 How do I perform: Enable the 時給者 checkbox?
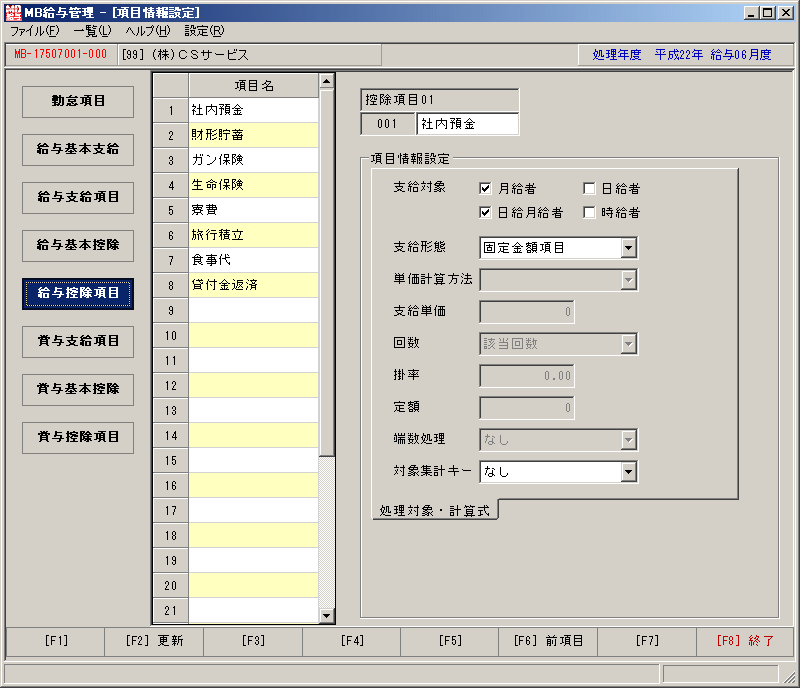tap(589, 212)
